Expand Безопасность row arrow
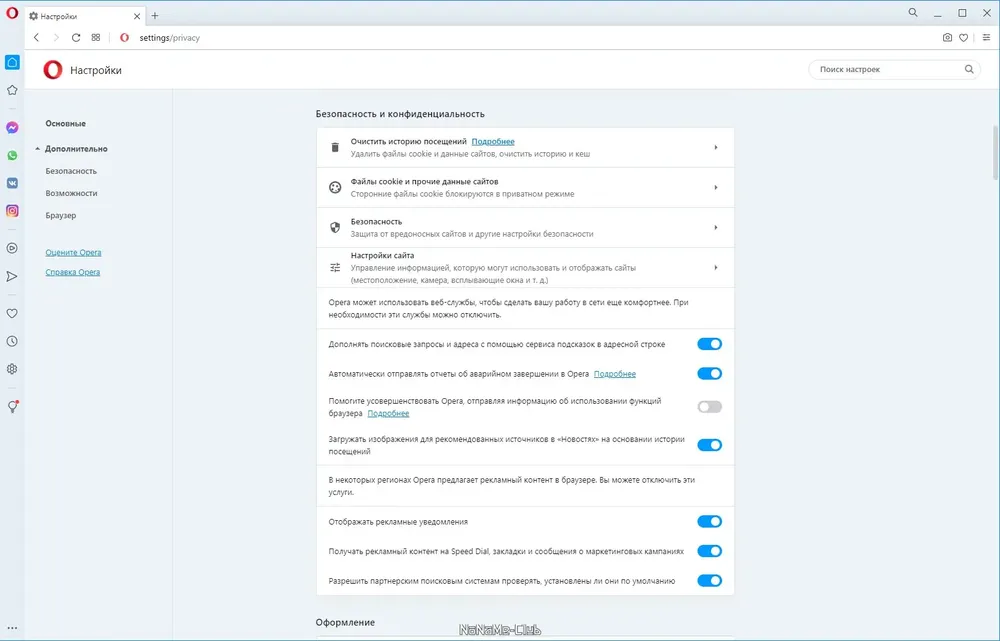The height and width of the screenshot is (641, 1000). 716,228
